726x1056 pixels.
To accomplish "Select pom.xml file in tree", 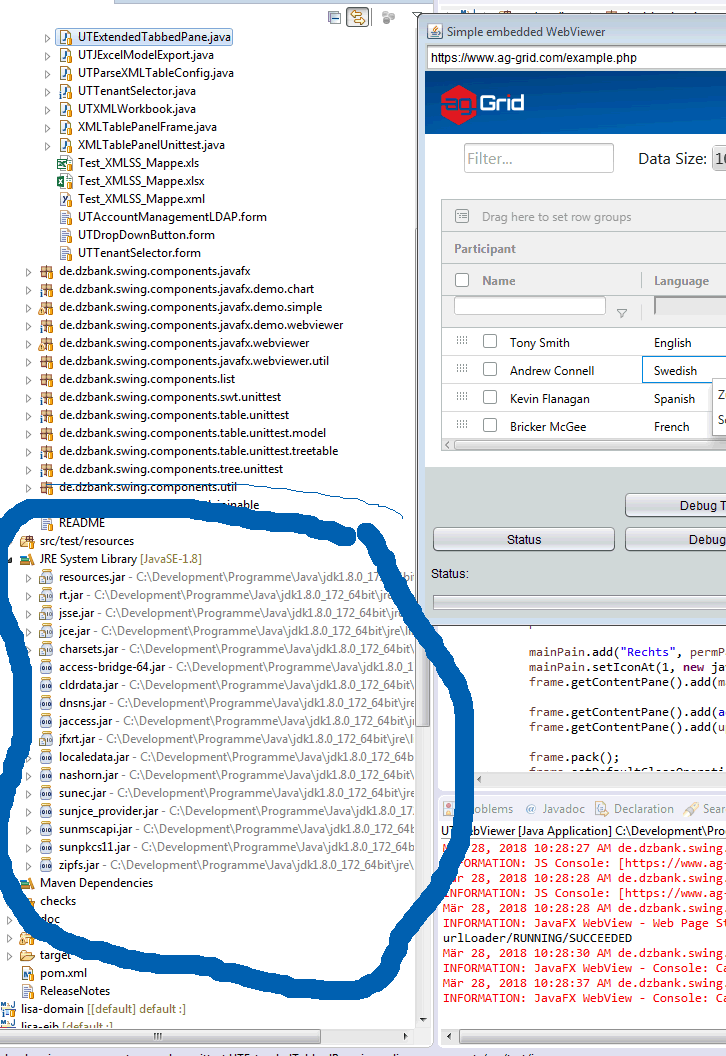I will point(62,973).
